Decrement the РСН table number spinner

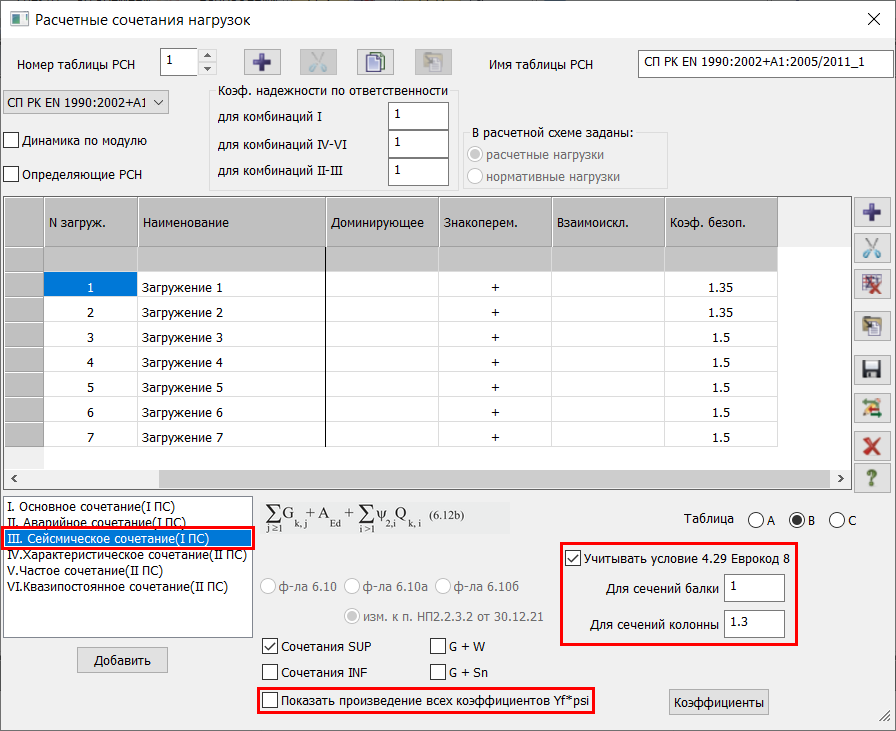(x=208, y=69)
